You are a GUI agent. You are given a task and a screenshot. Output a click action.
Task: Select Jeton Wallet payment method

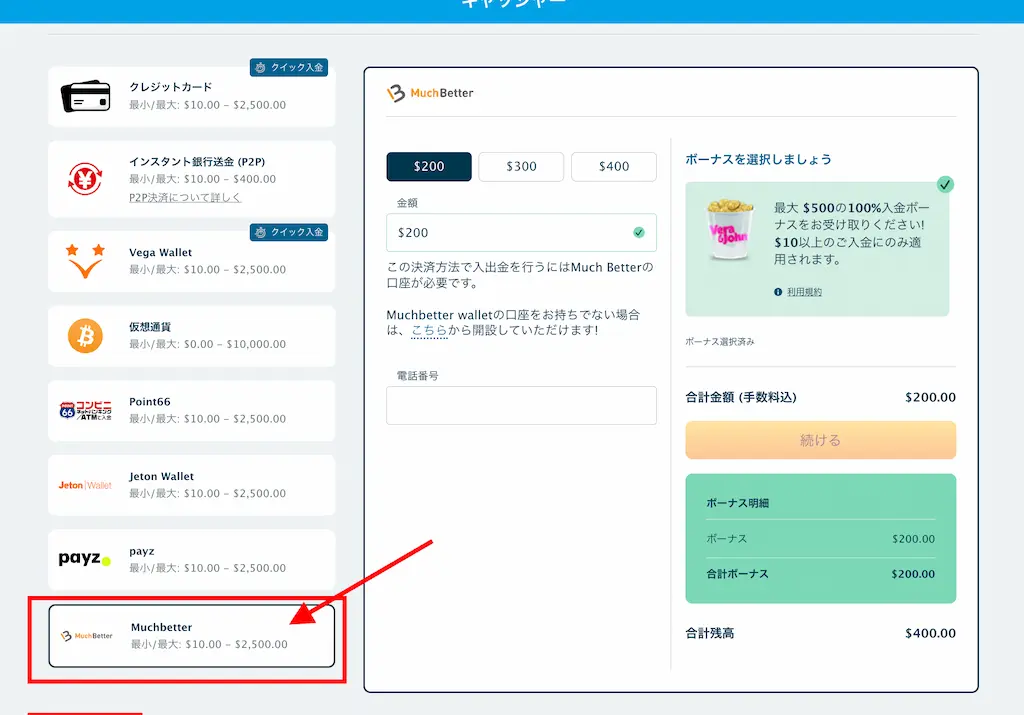pos(191,485)
